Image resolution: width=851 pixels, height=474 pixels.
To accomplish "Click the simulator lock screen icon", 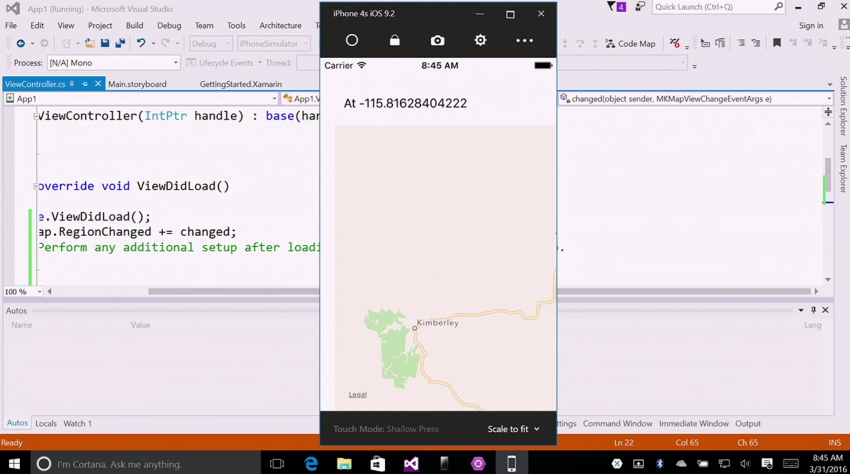I will (395, 40).
